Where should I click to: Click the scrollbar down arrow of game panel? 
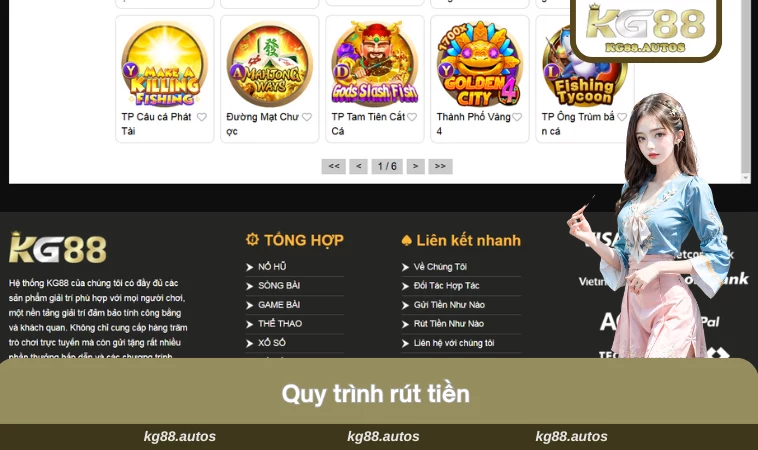pos(746,178)
